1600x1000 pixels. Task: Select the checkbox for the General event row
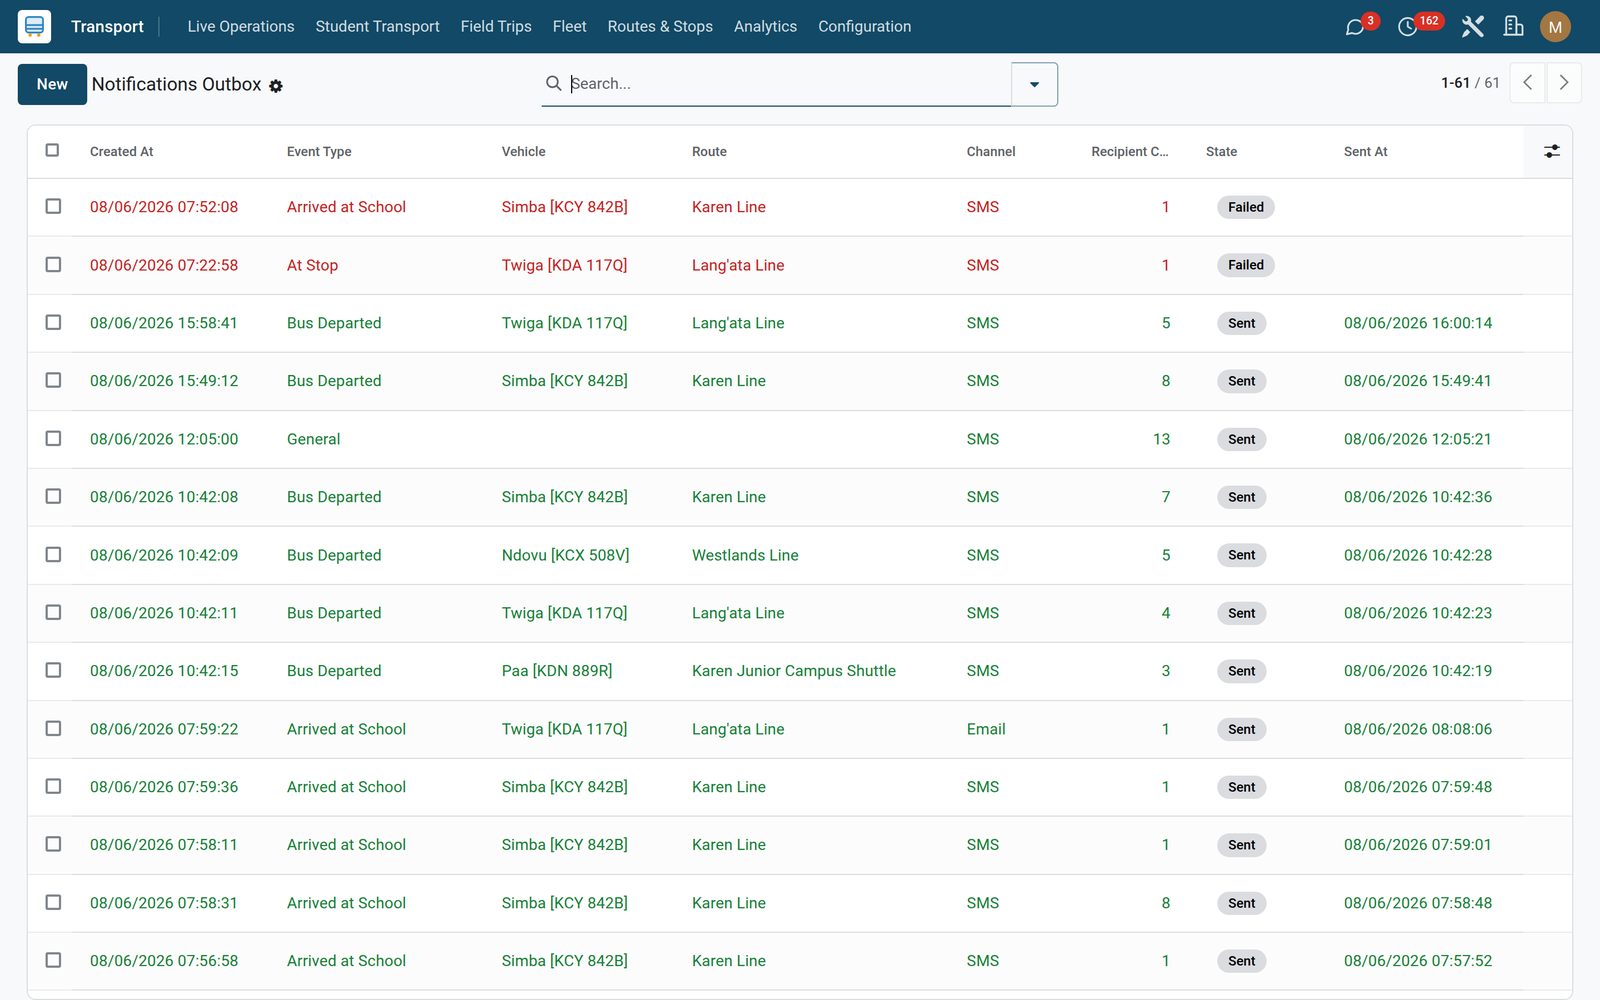[x=53, y=438]
